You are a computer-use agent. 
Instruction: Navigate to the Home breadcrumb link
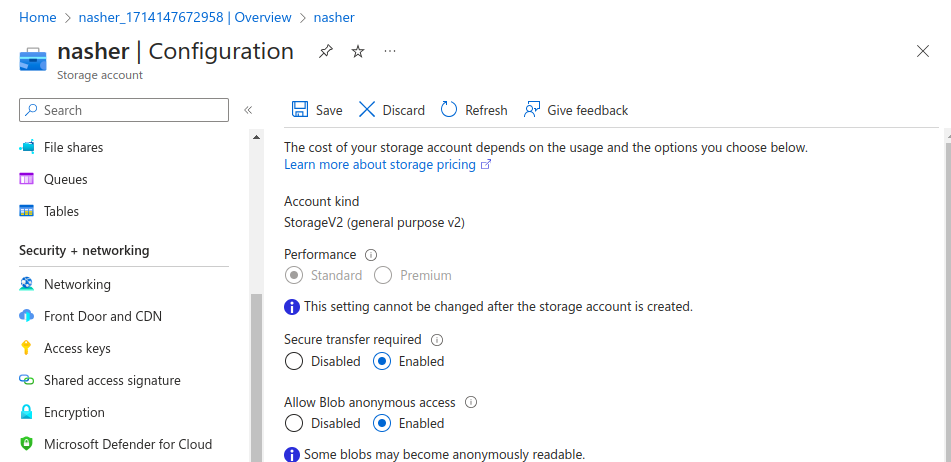[38, 17]
